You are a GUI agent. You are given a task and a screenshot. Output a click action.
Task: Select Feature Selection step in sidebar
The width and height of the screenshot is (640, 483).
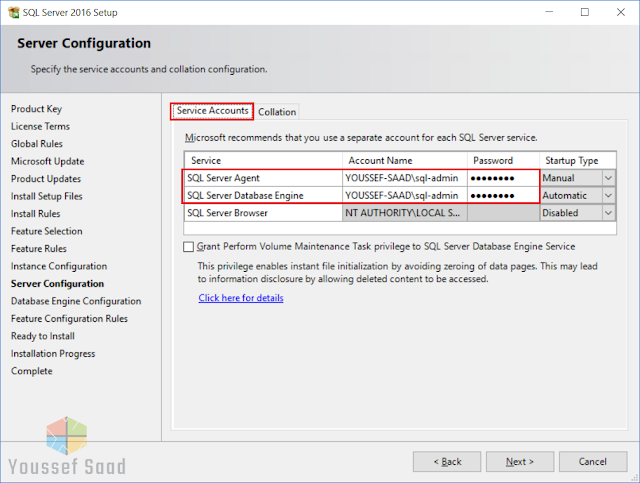tap(47, 231)
